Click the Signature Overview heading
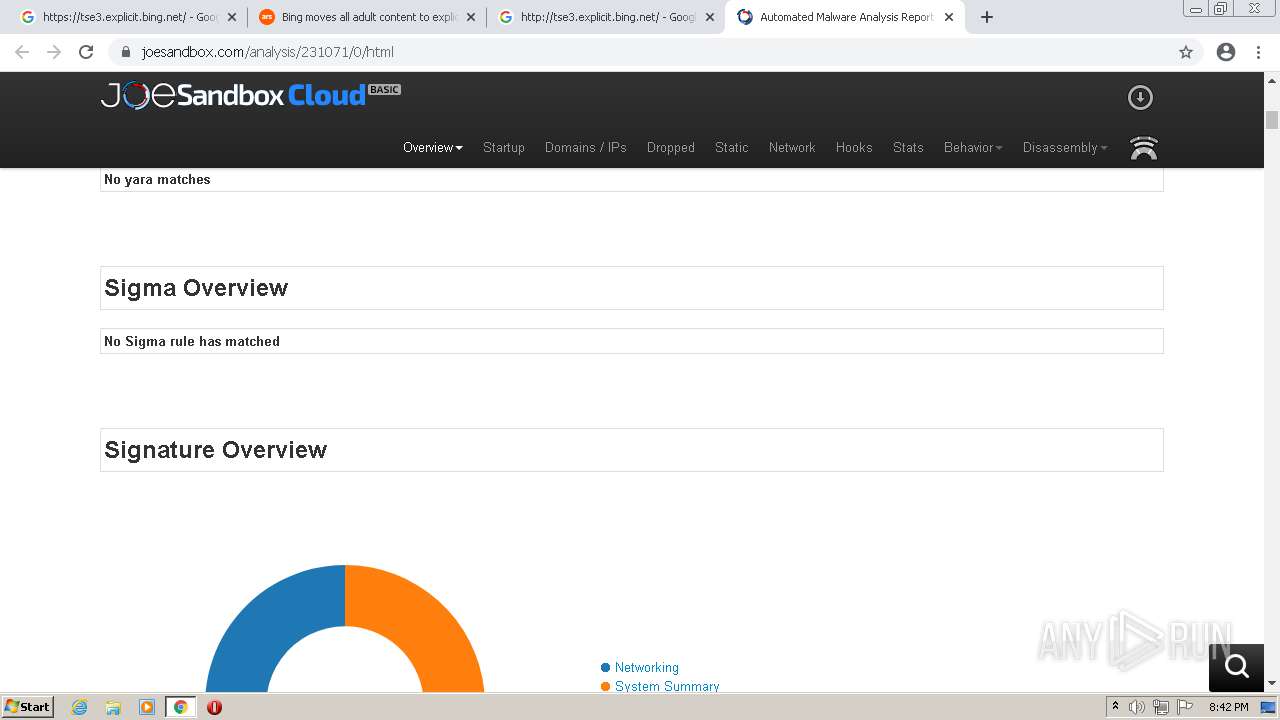The height and width of the screenshot is (720, 1280). [x=216, y=450]
